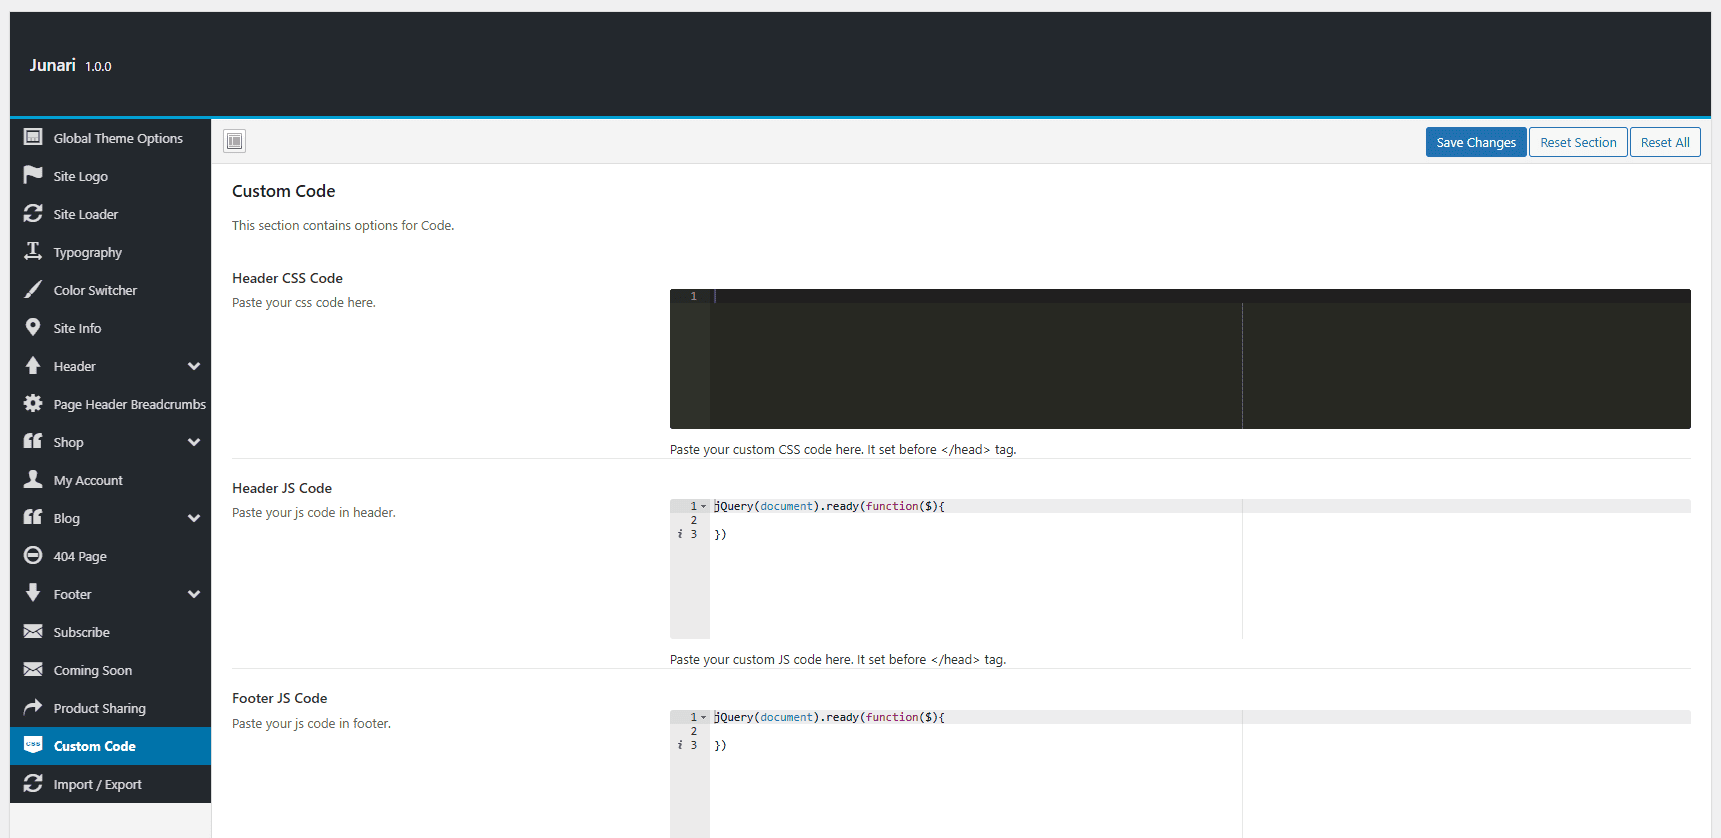Click the Footer down-arrow icon
Image resolution: width=1721 pixels, height=838 pixels.
coord(33,593)
